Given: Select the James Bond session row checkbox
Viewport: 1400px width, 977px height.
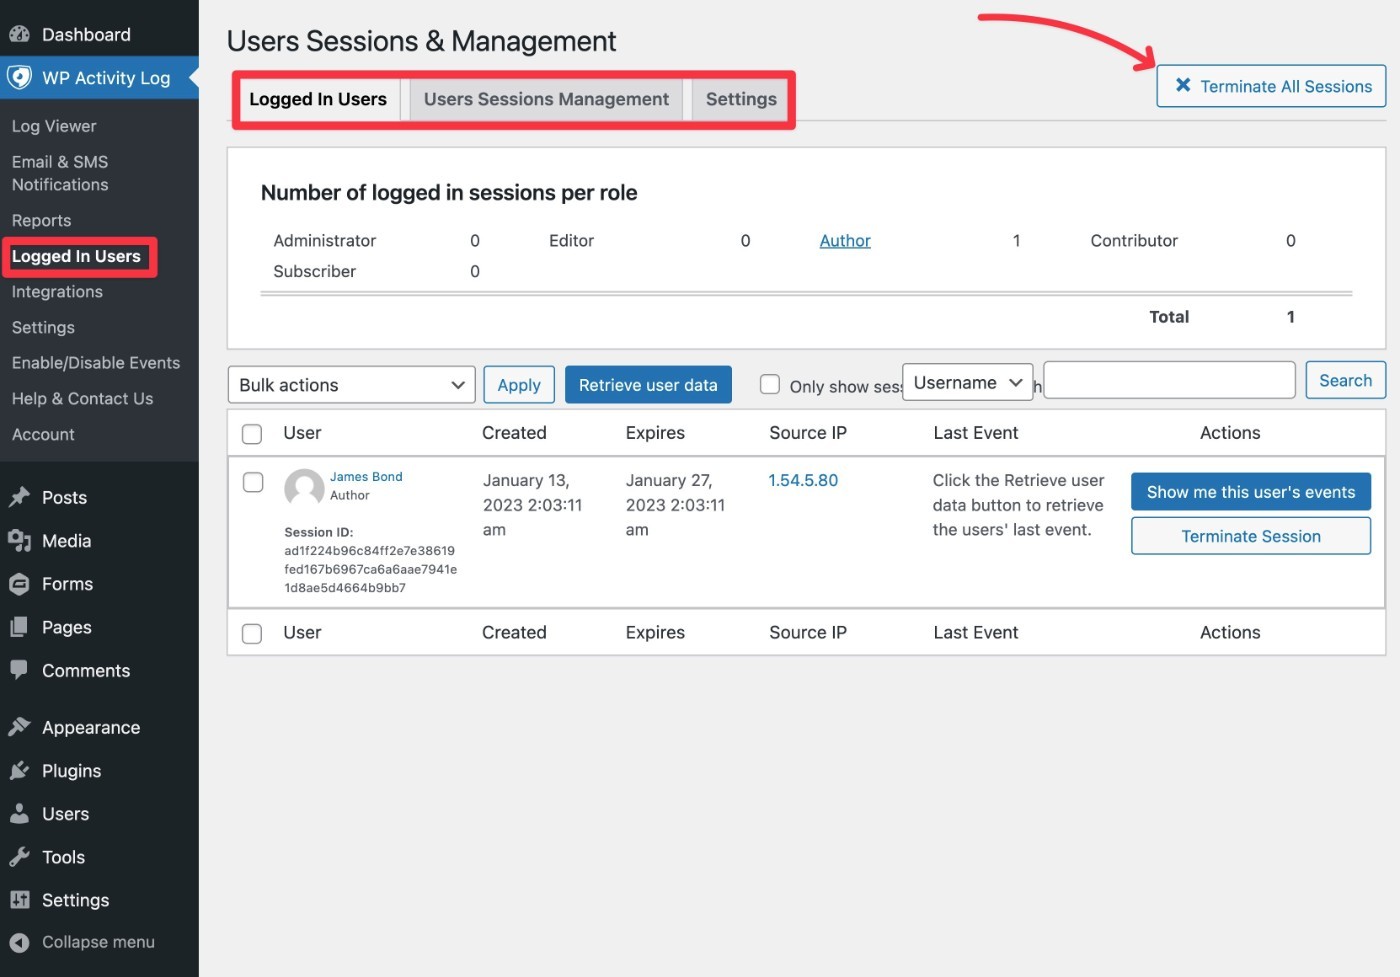Looking at the screenshot, I should coord(253,482).
